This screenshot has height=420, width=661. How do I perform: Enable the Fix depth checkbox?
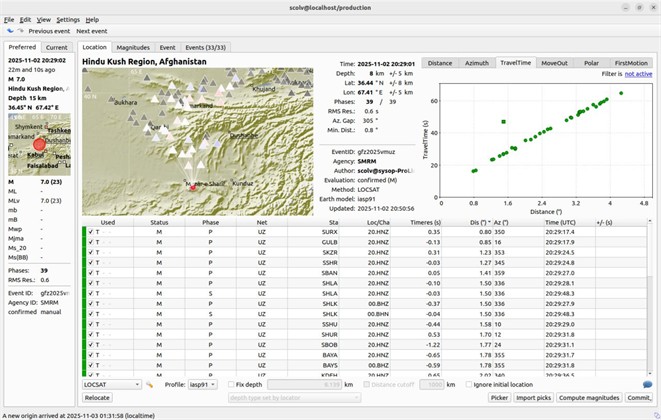click(231, 385)
